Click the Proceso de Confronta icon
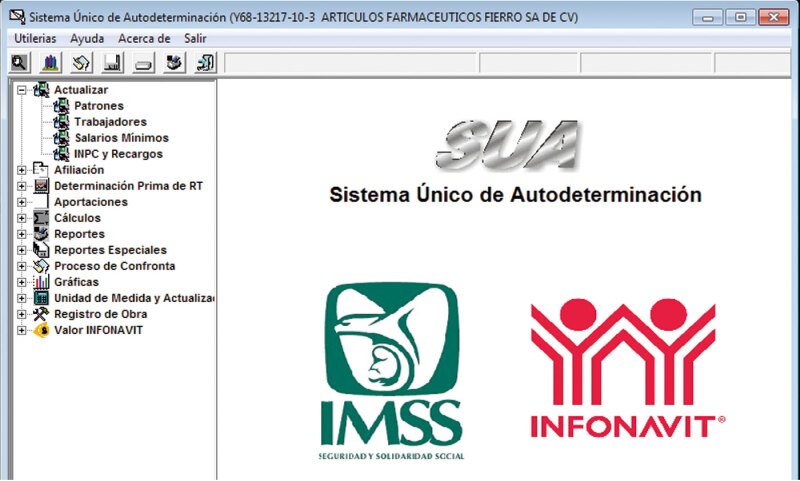The height and width of the screenshot is (481, 800). click(41, 266)
